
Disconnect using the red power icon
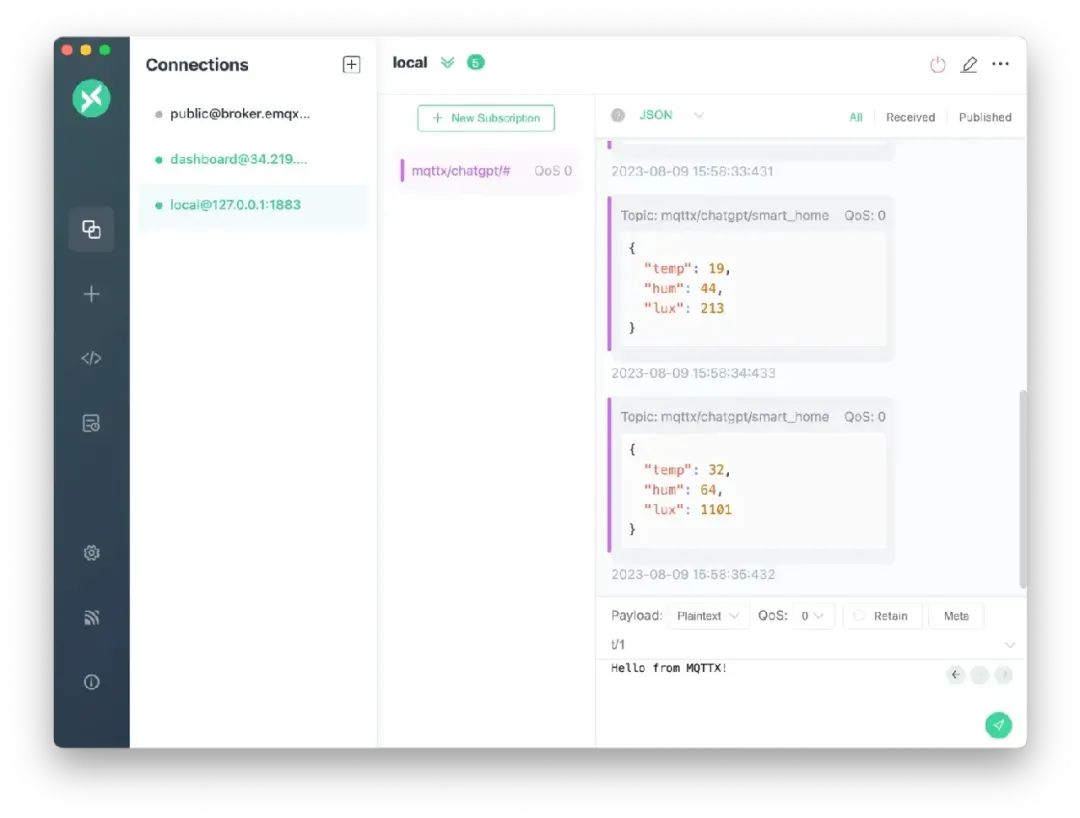click(x=937, y=65)
